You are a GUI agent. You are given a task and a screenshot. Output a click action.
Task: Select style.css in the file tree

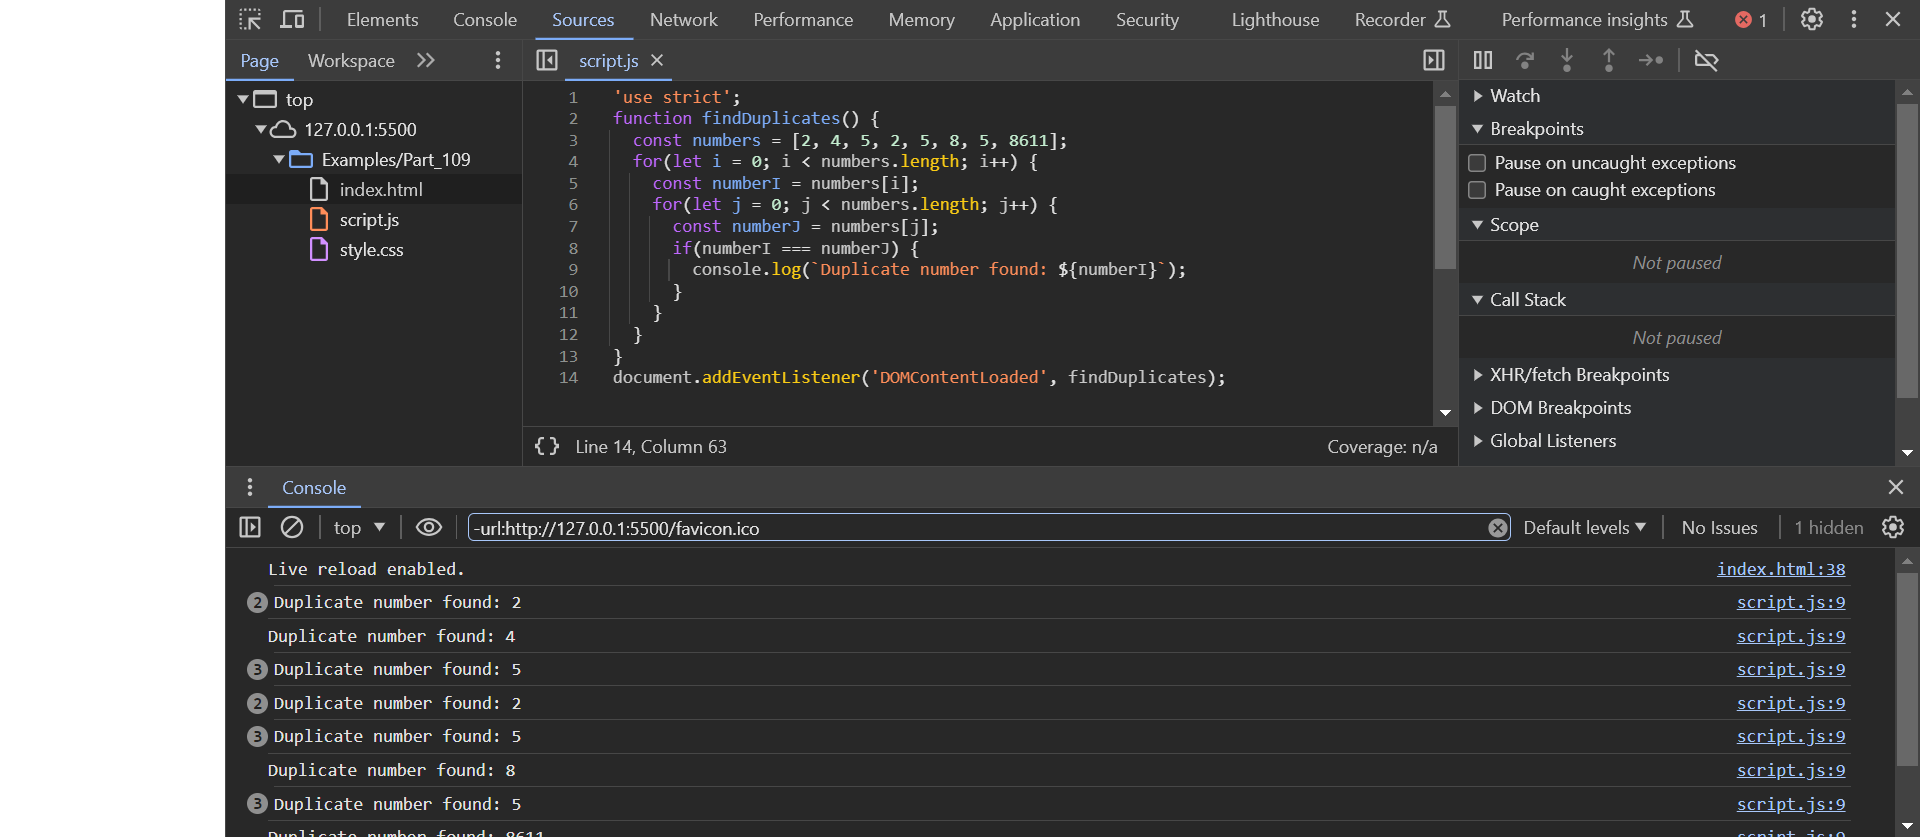point(371,250)
